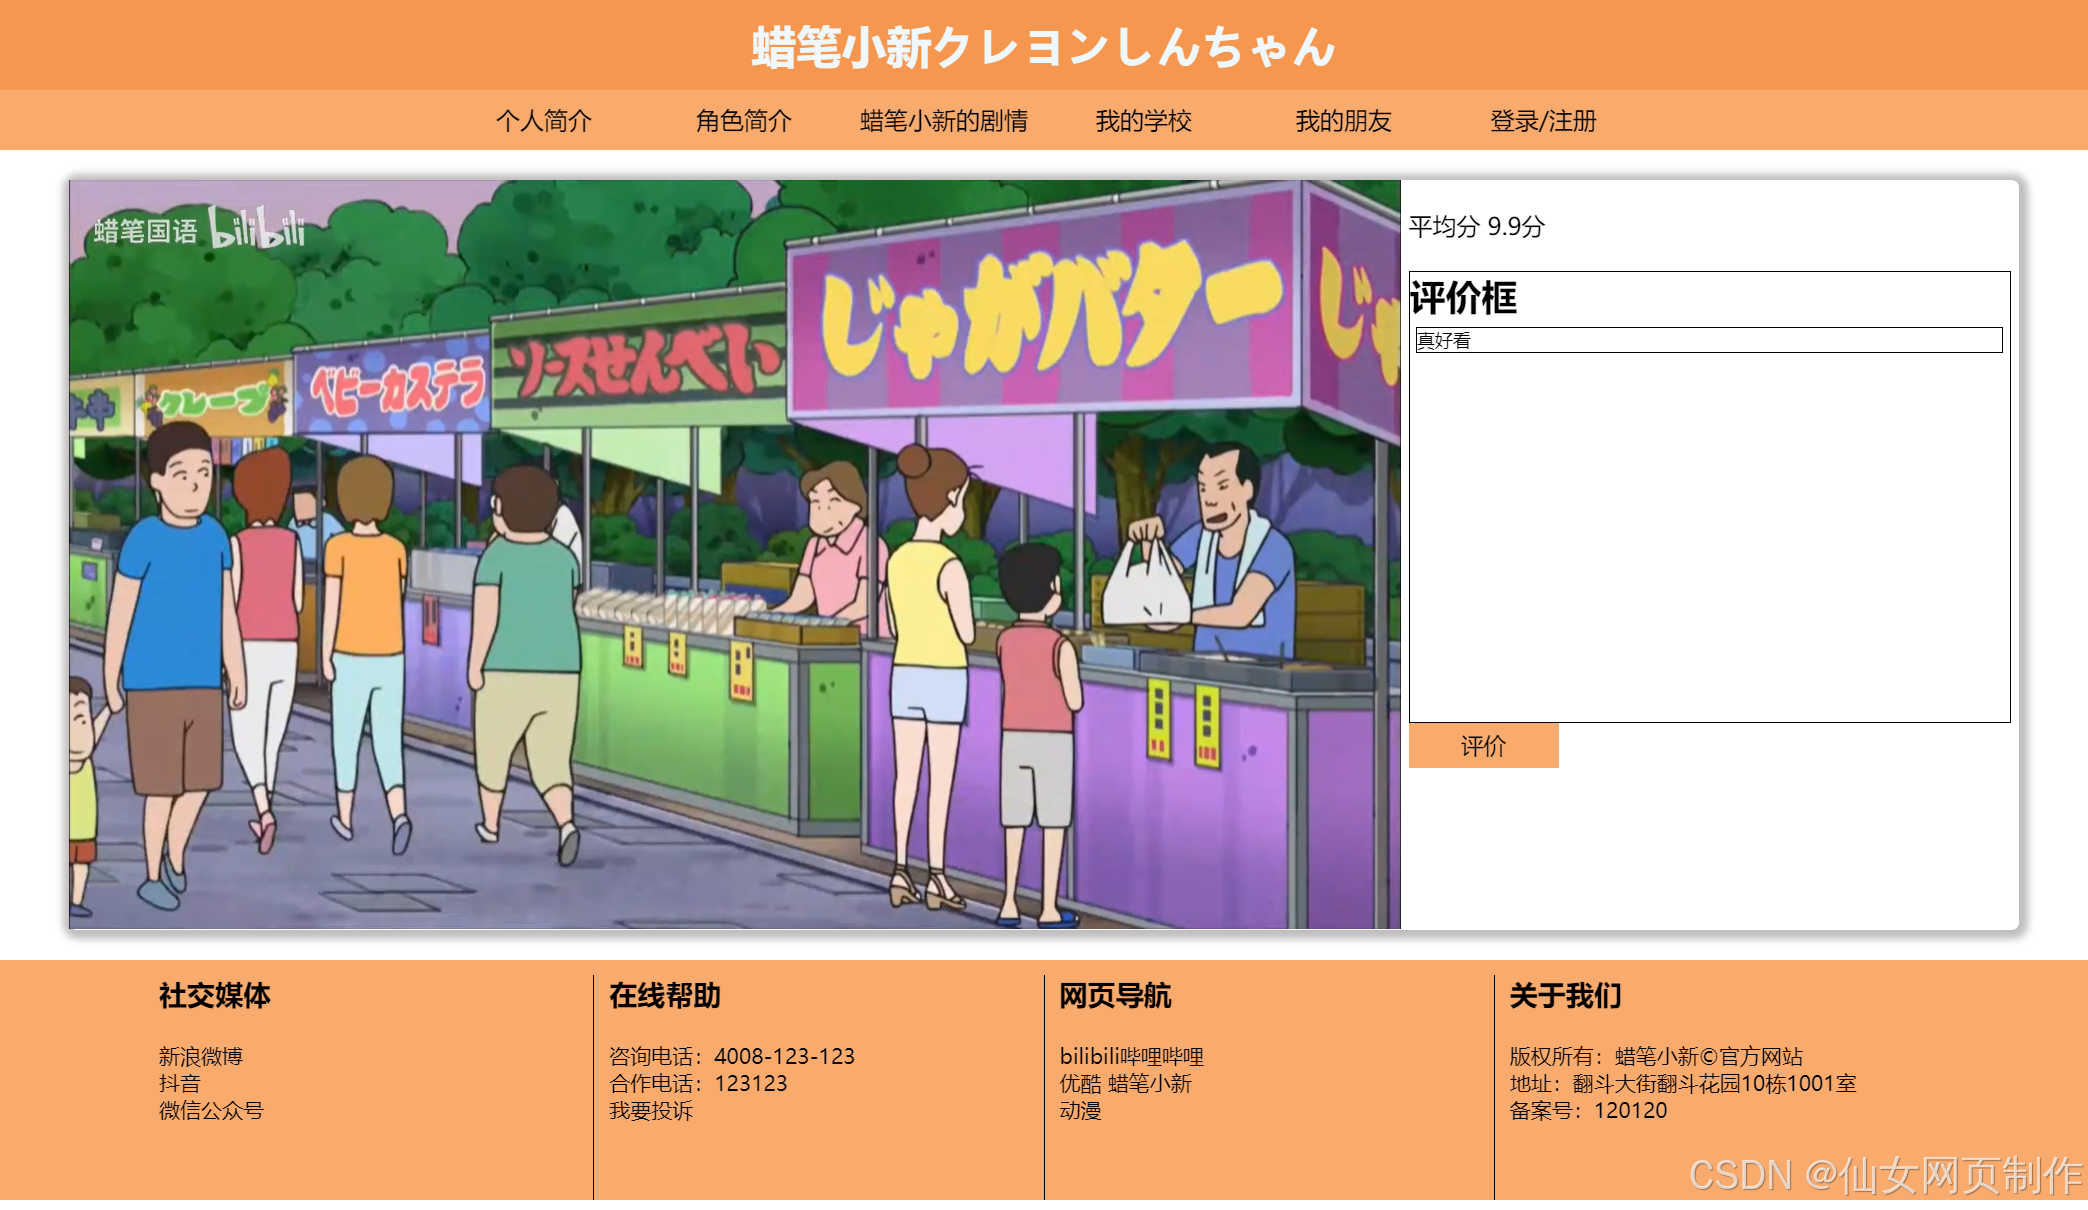Click the 评价 submit button
Screen dimensions: 2088x1210
pyautogui.click(x=1483, y=746)
